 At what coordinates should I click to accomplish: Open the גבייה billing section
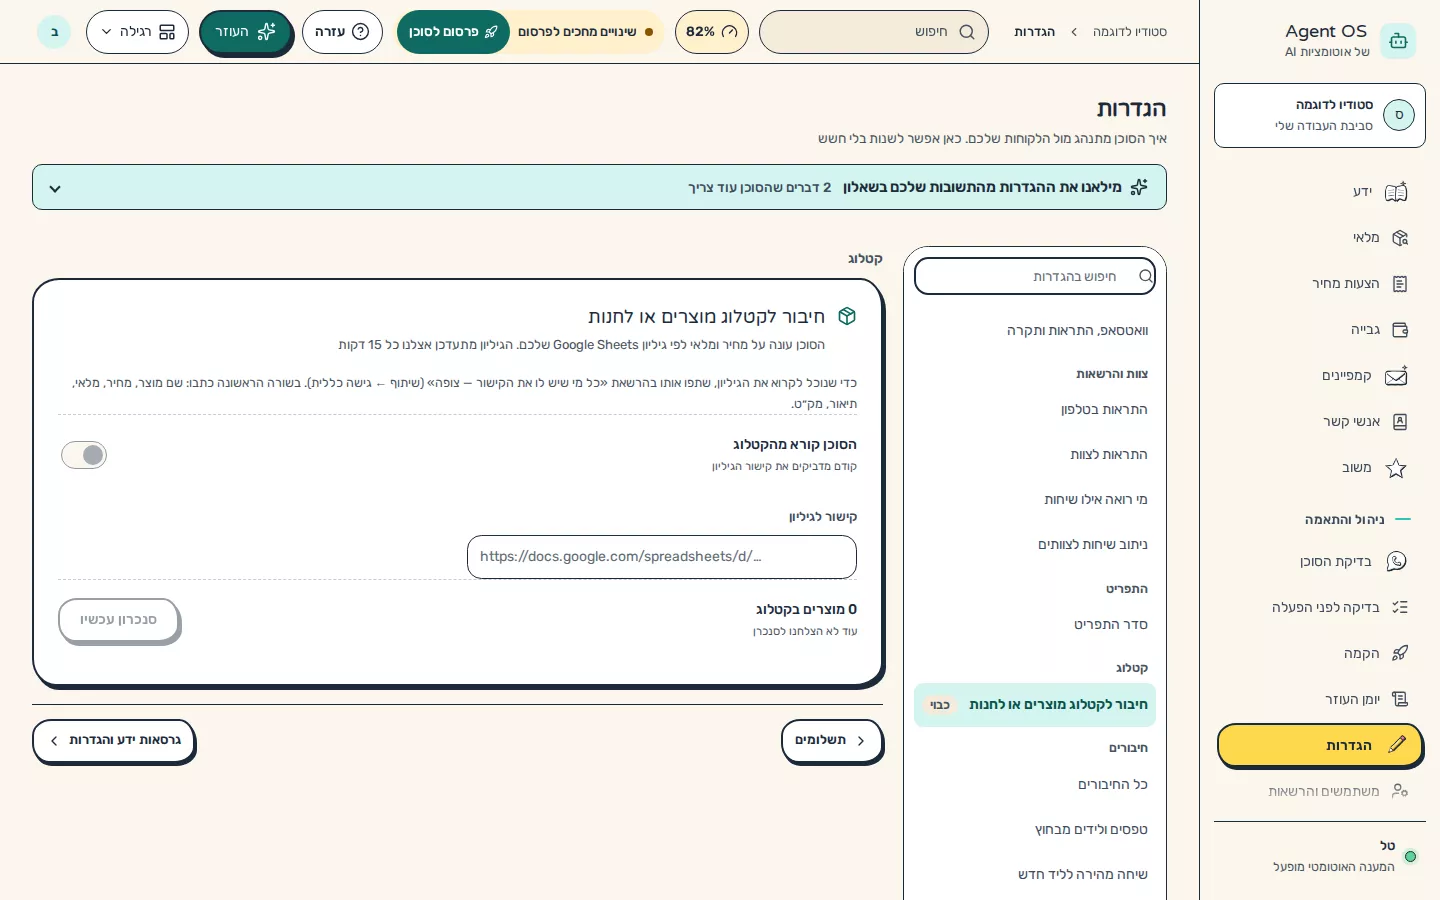pyautogui.click(x=1320, y=330)
